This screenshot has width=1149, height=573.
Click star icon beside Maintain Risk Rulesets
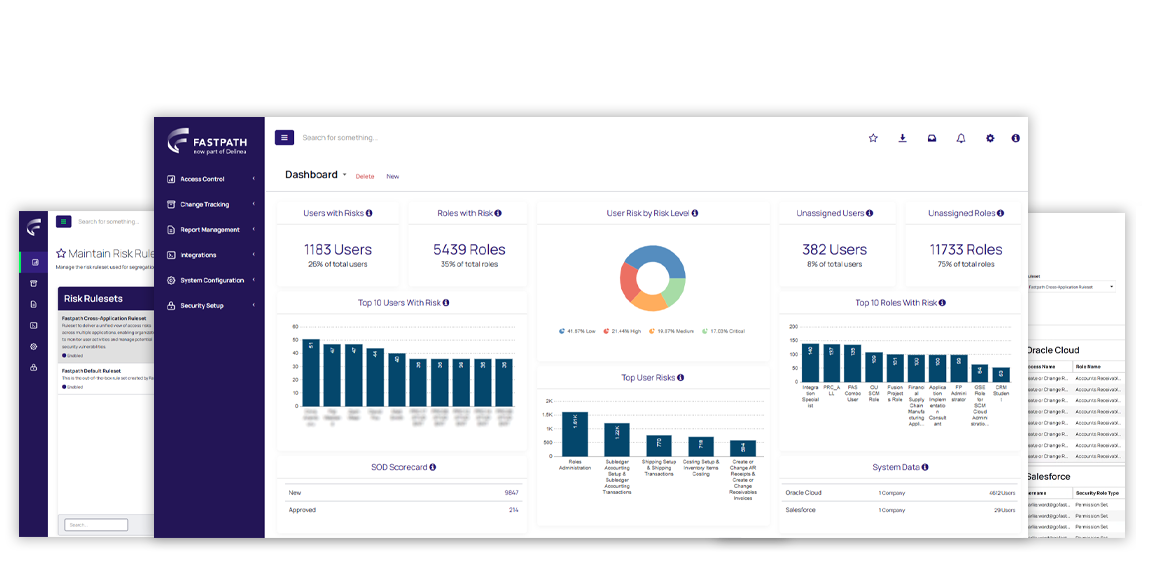point(61,254)
